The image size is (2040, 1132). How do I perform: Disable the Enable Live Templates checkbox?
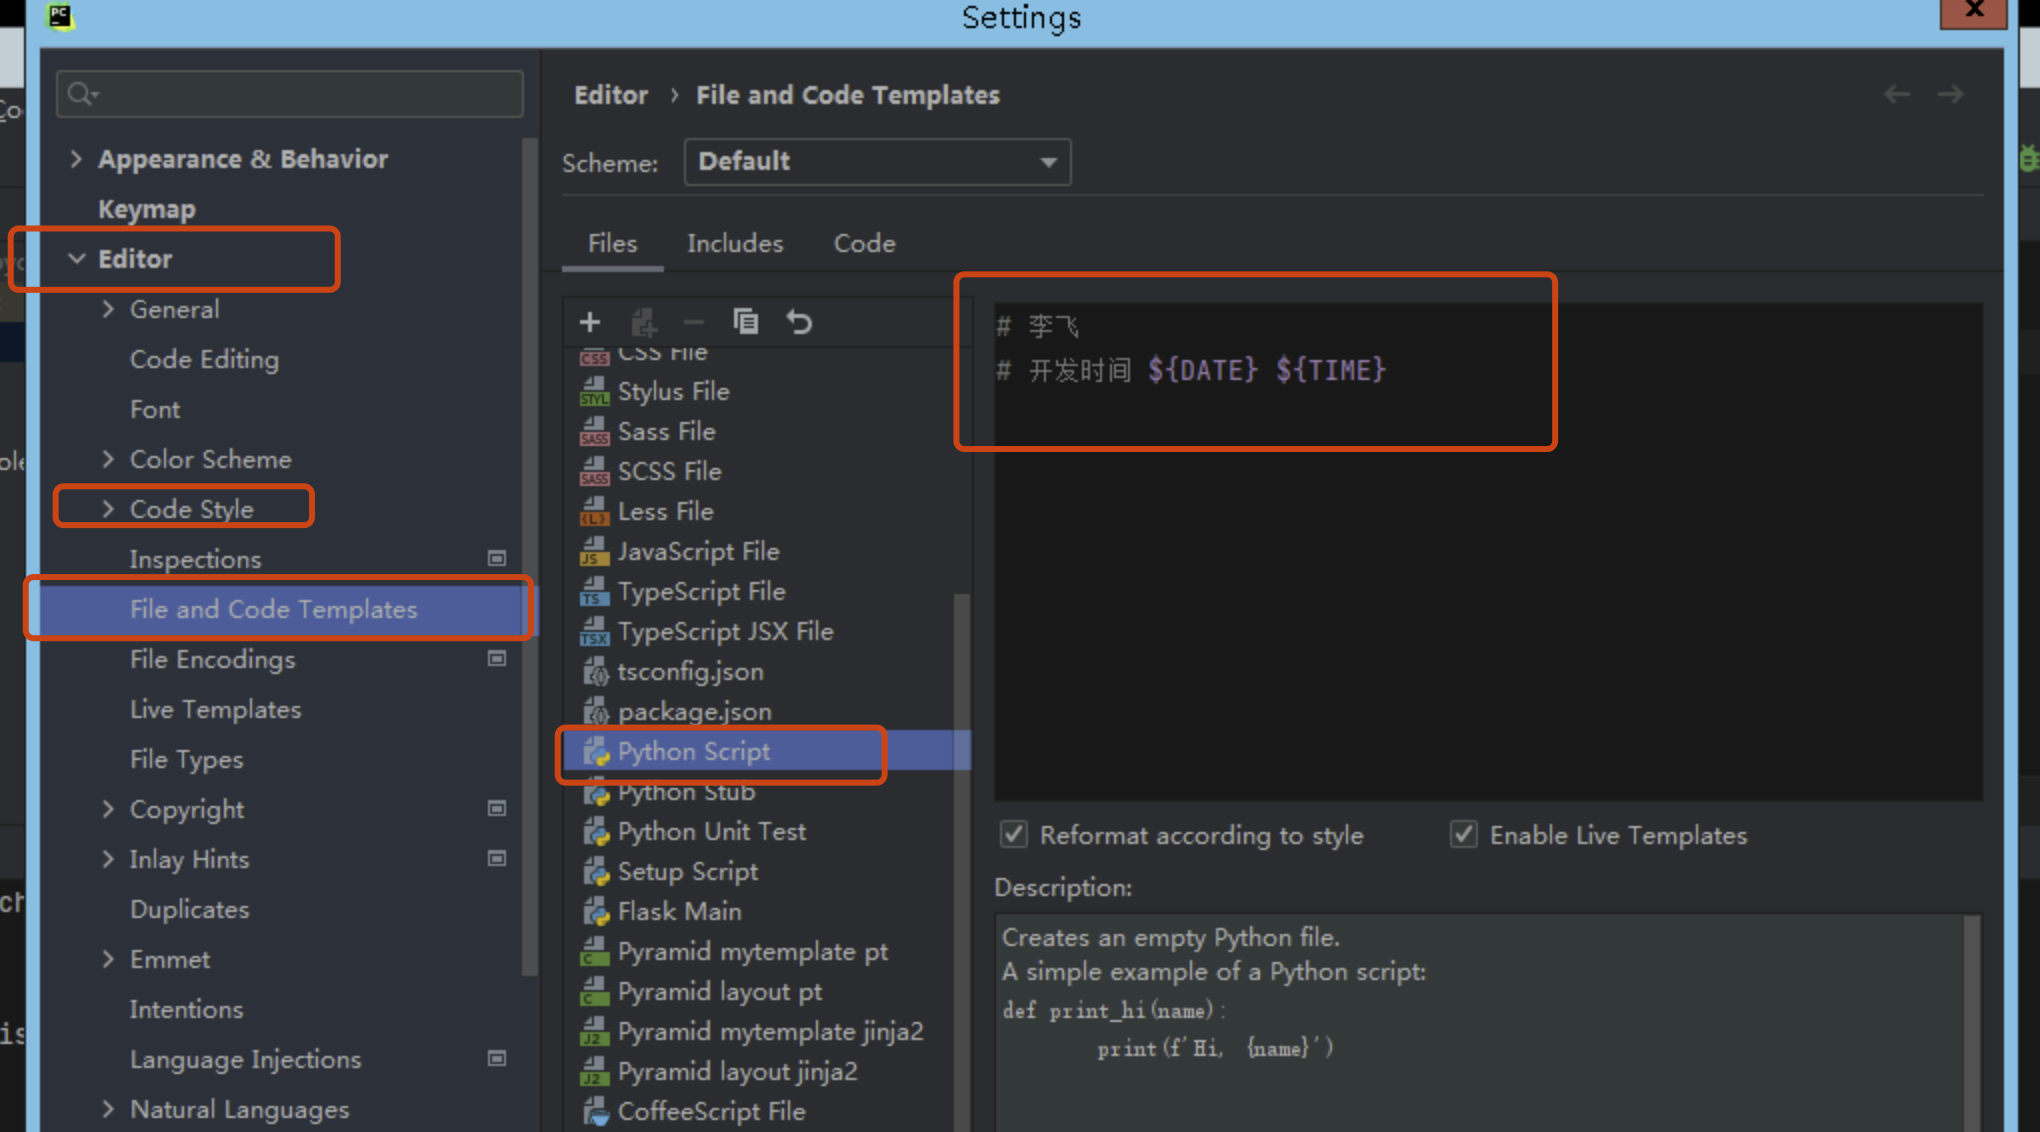(x=1464, y=835)
